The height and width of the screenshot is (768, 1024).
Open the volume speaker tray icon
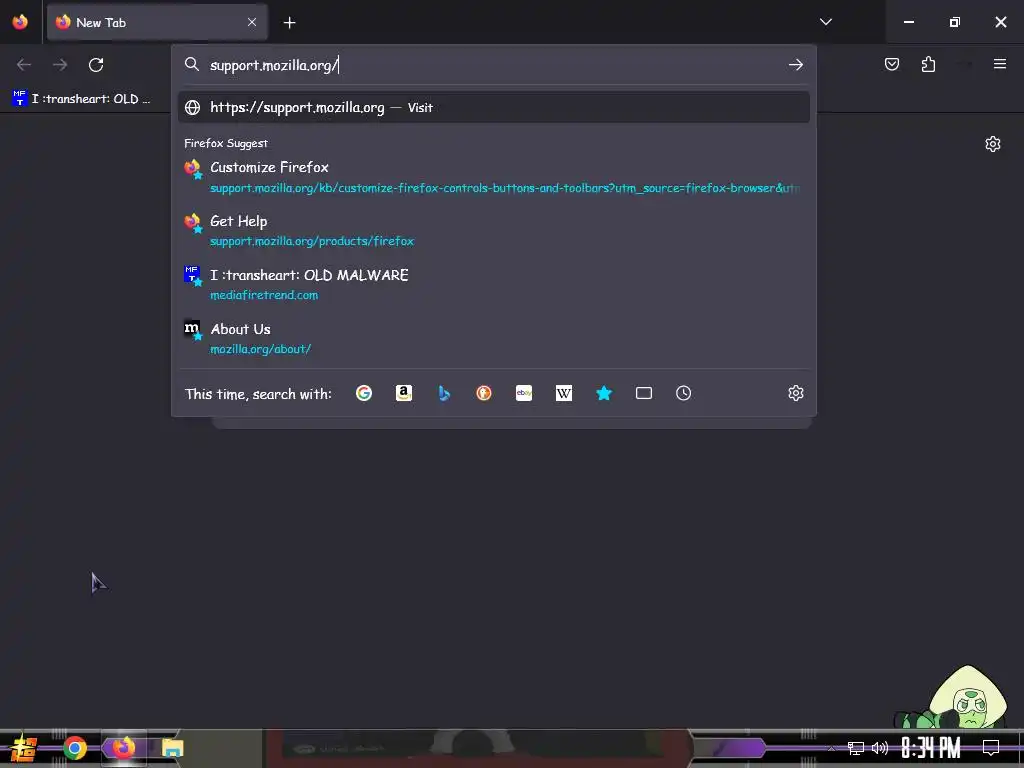pyautogui.click(x=880, y=748)
